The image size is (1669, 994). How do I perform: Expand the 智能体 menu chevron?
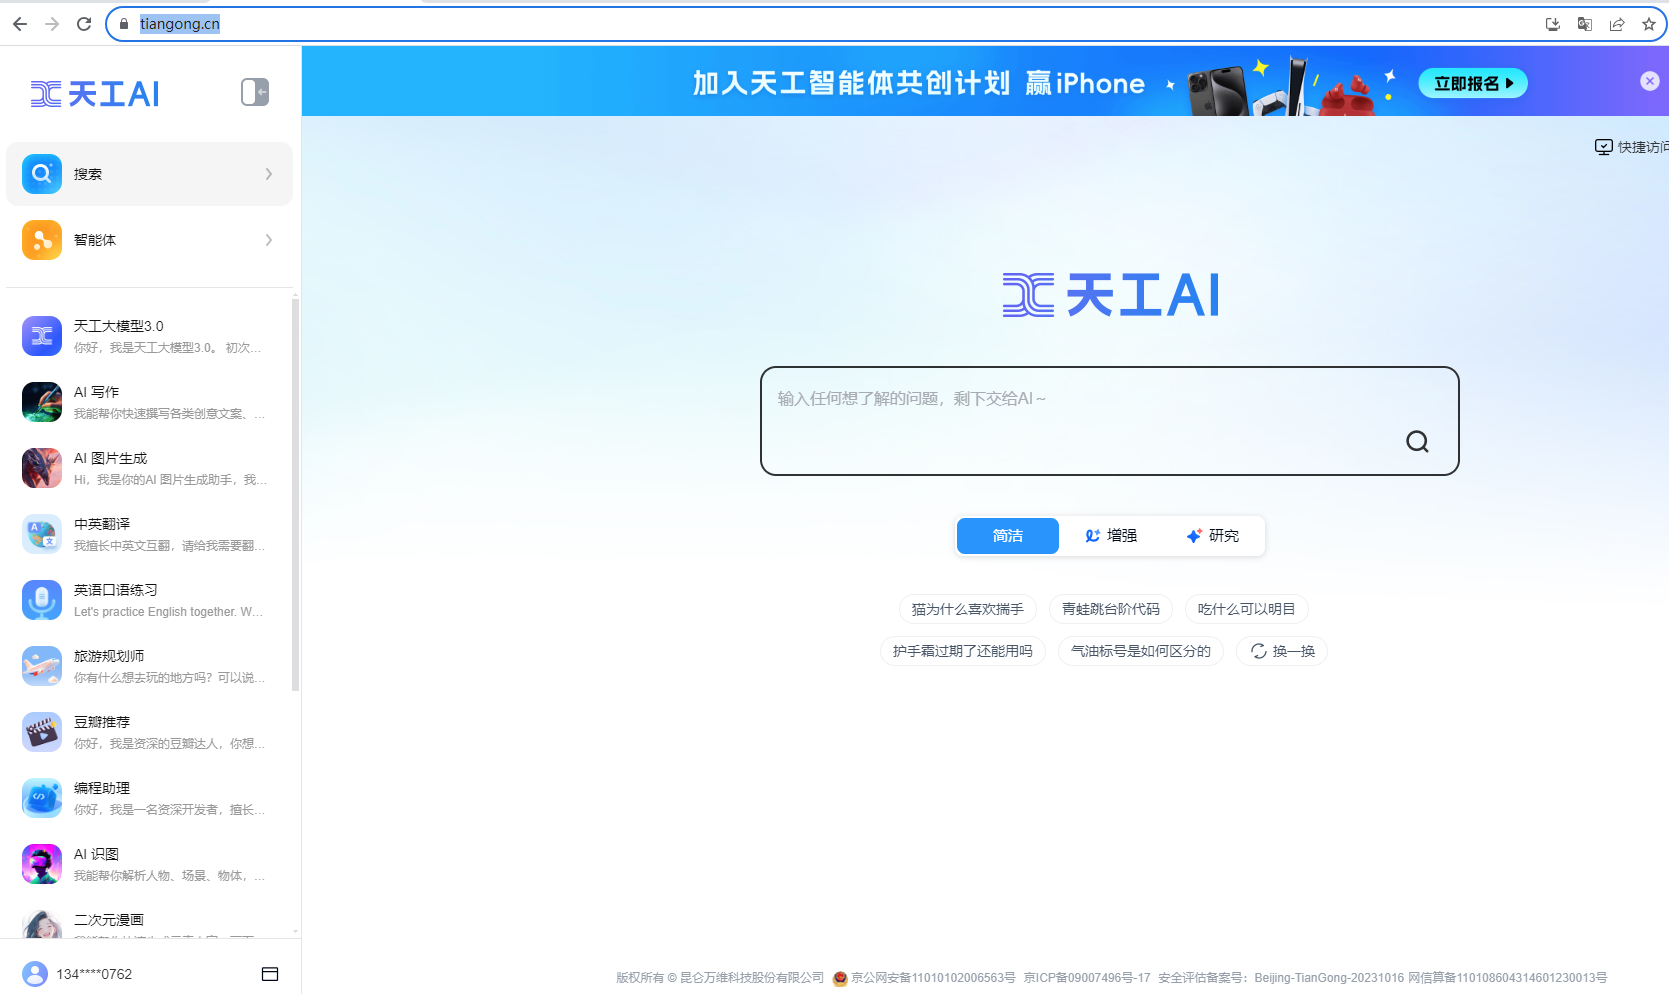(269, 240)
